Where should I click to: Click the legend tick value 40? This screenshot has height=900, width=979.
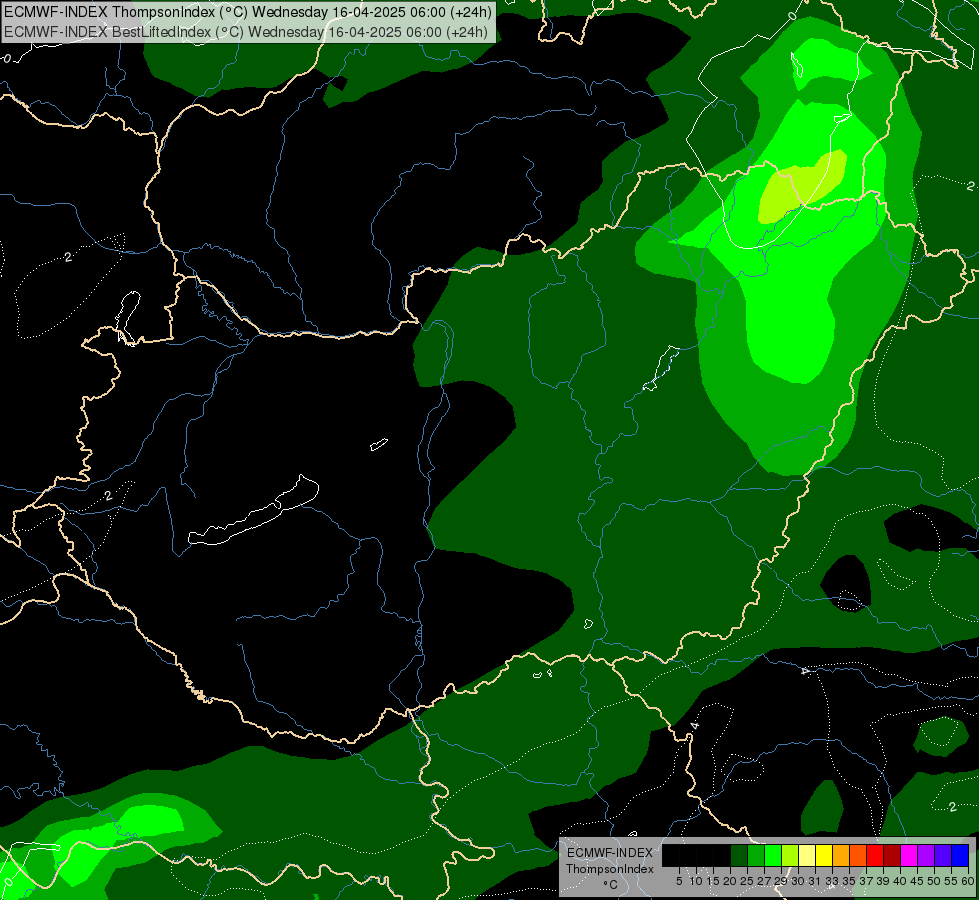coord(900,881)
